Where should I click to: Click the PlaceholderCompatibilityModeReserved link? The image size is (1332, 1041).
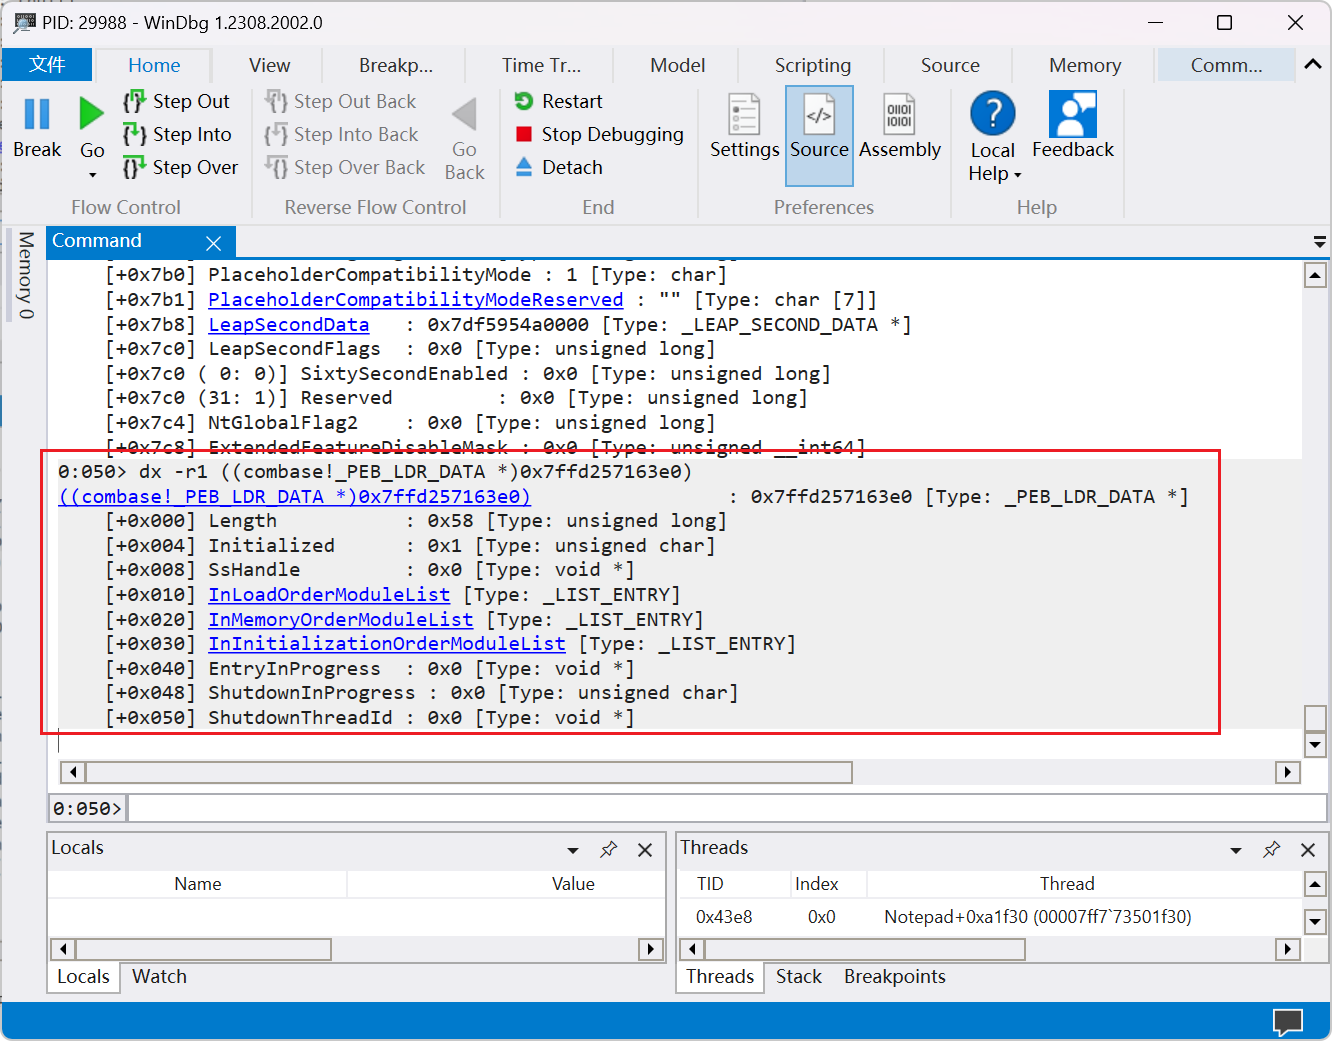(415, 300)
